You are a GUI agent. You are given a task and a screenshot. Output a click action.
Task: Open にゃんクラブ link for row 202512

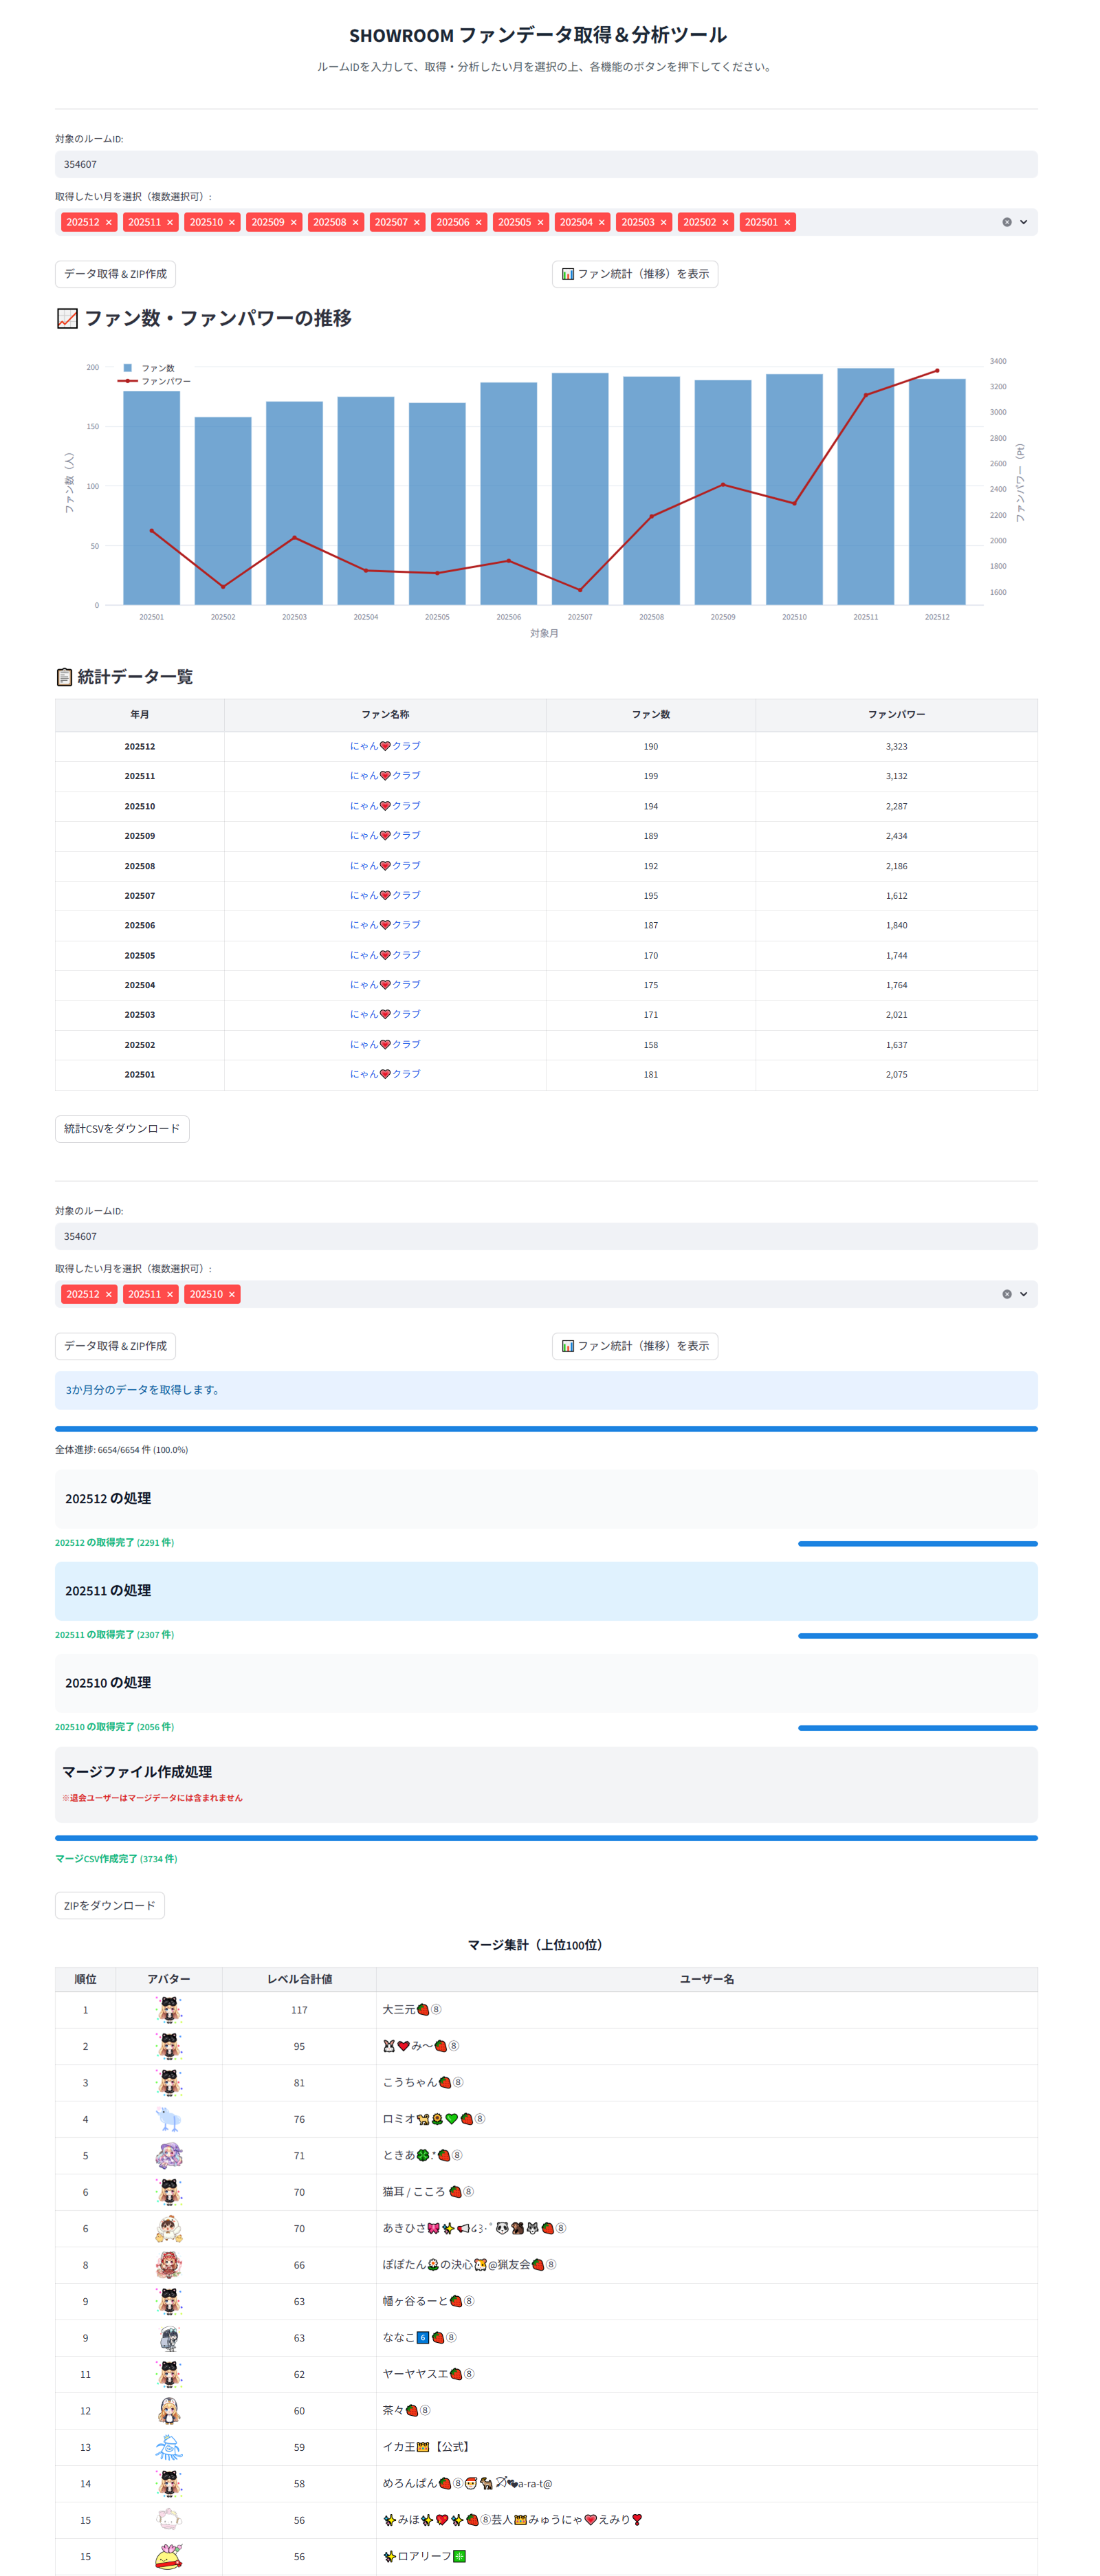[x=385, y=746]
